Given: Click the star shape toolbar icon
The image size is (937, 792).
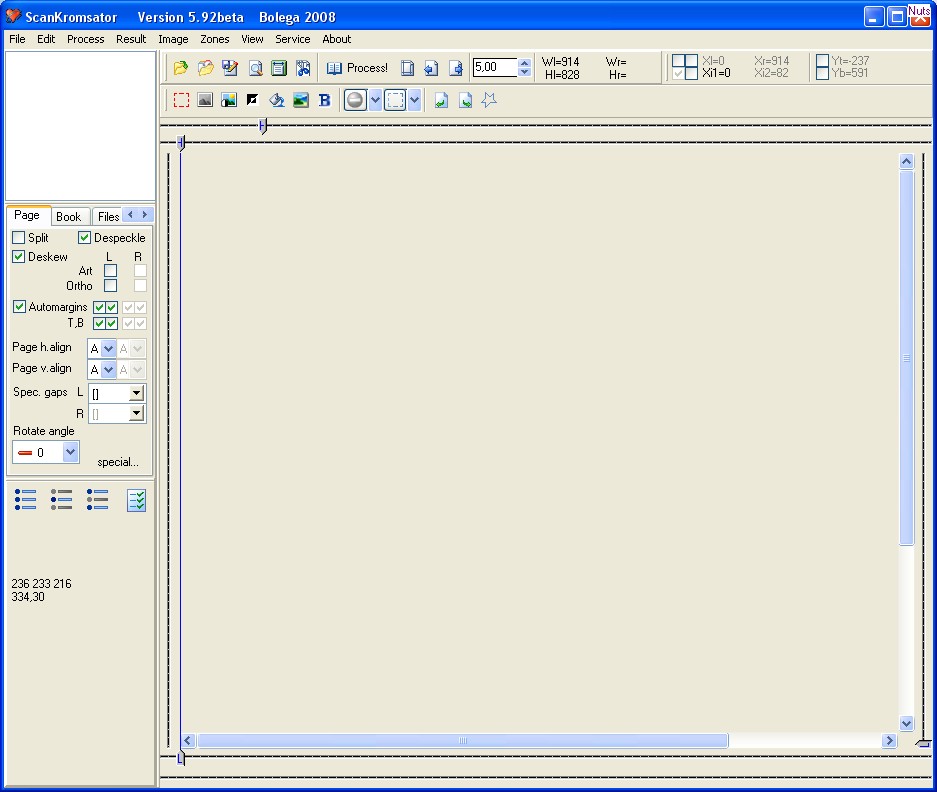Looking at the screenshot, I should [489, 100].
